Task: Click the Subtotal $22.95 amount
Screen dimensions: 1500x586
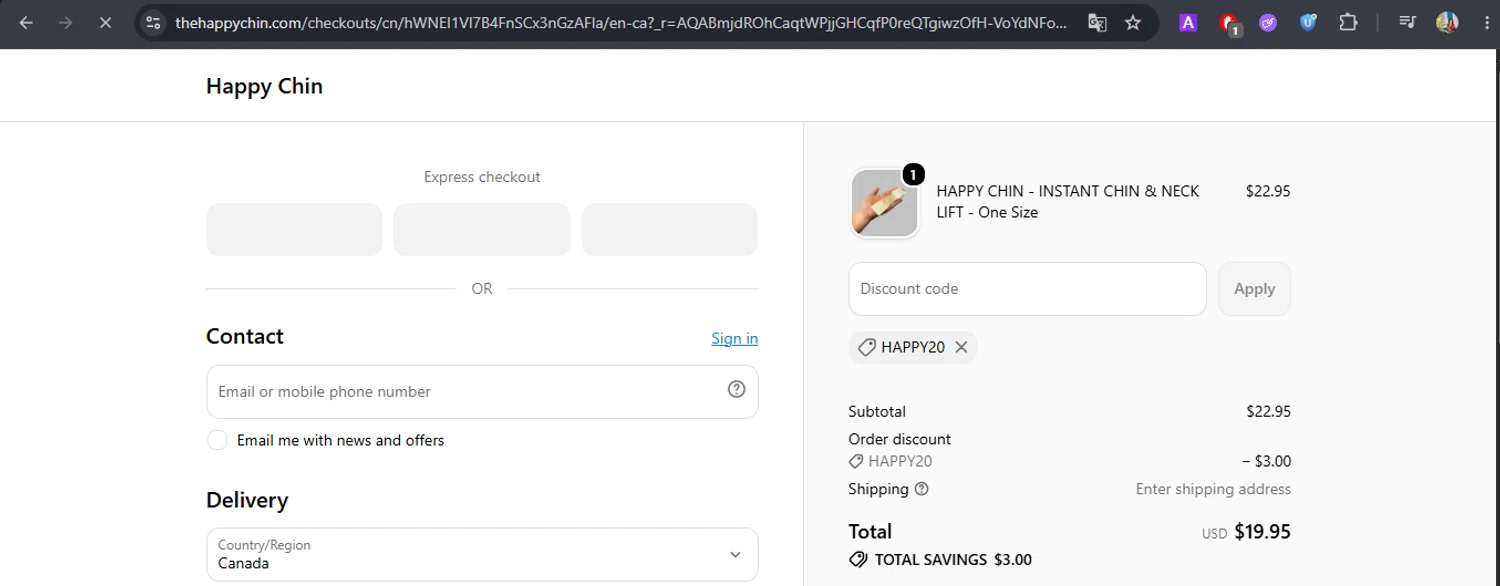Action: point(1268,411)
